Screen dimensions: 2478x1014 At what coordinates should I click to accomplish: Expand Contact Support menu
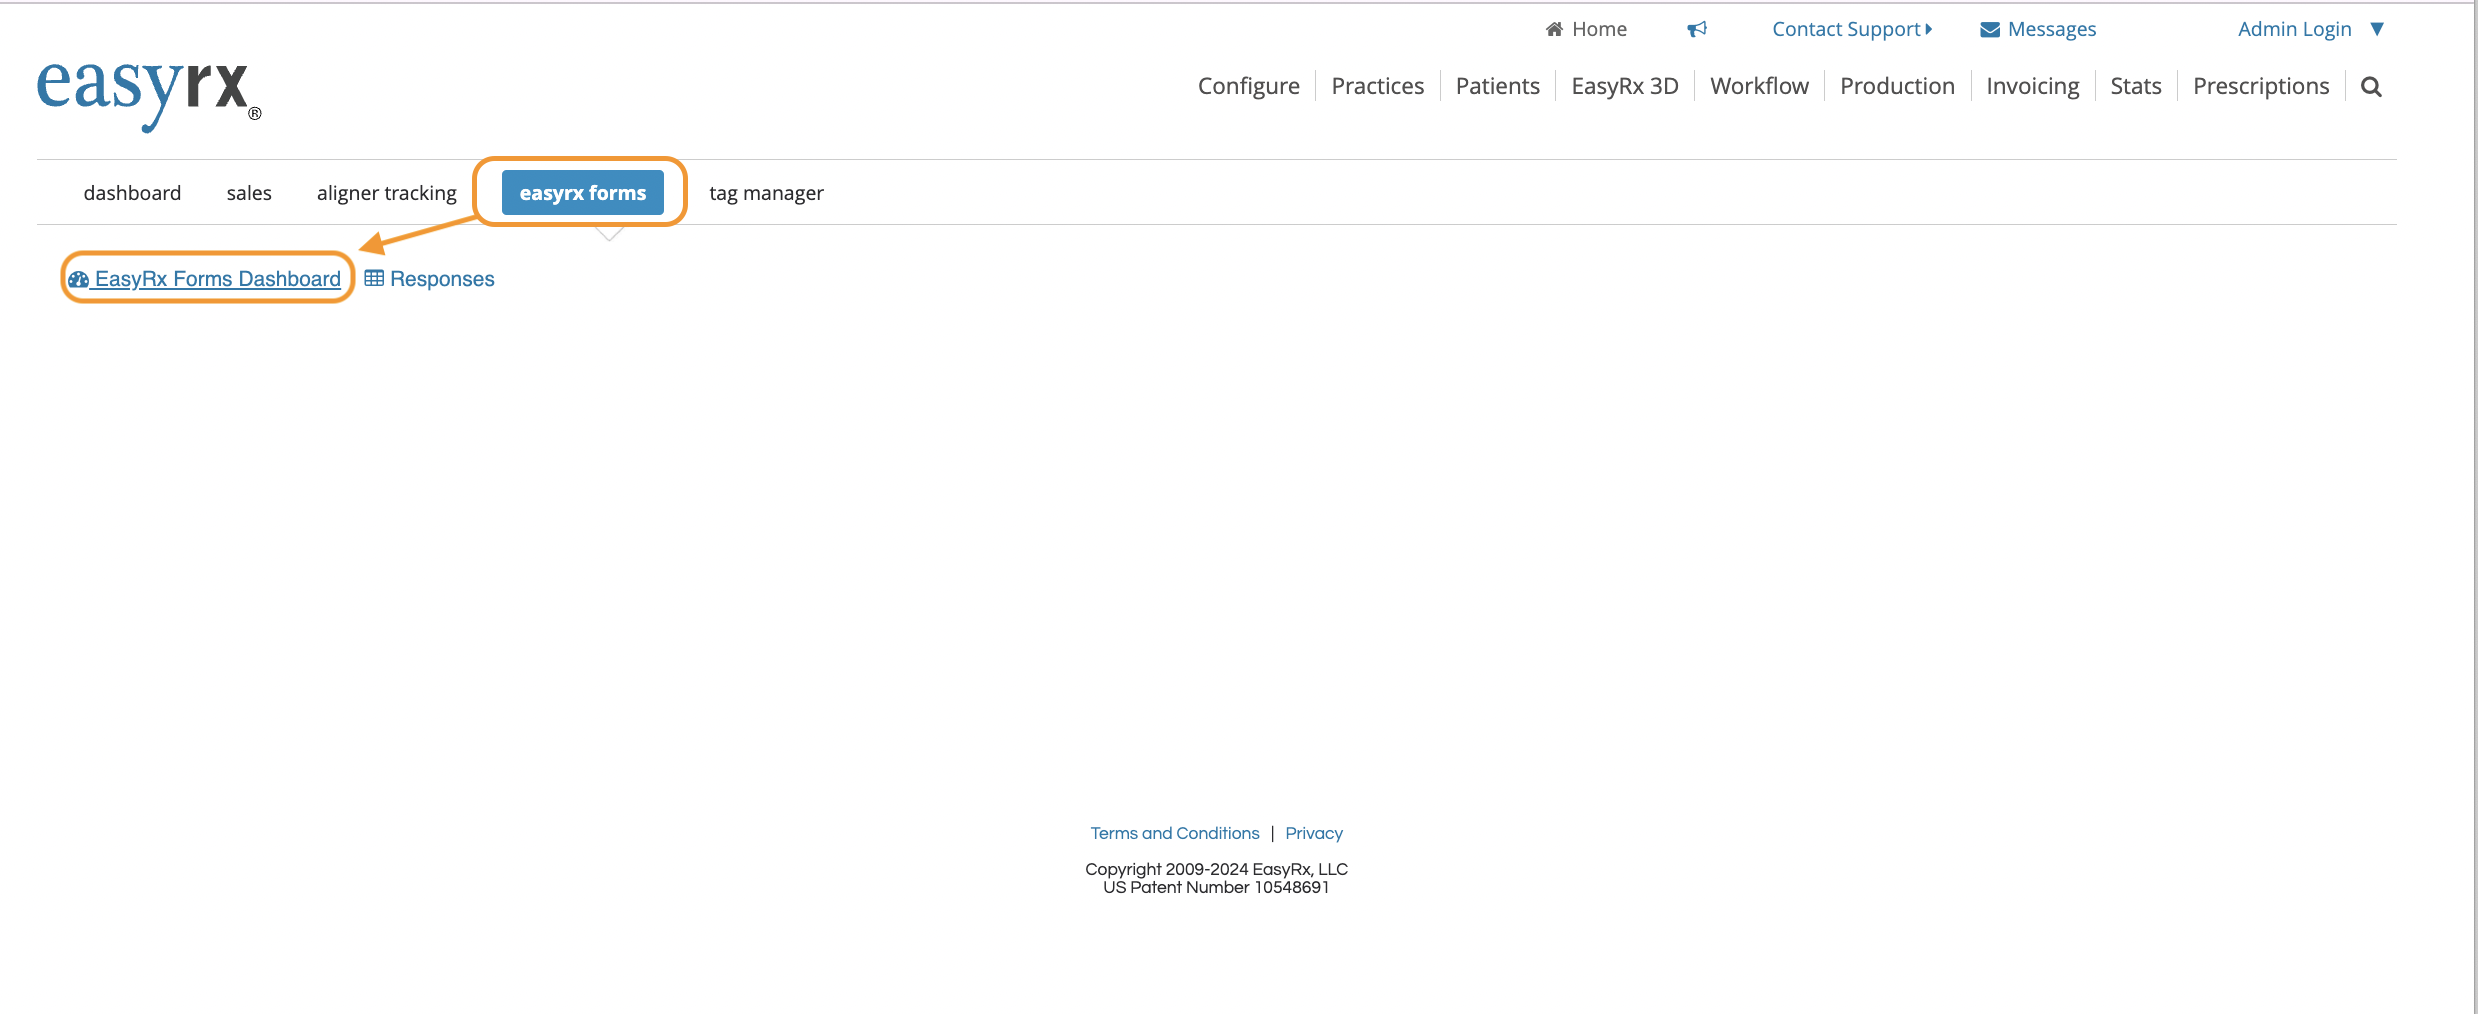pos(1852,29)
